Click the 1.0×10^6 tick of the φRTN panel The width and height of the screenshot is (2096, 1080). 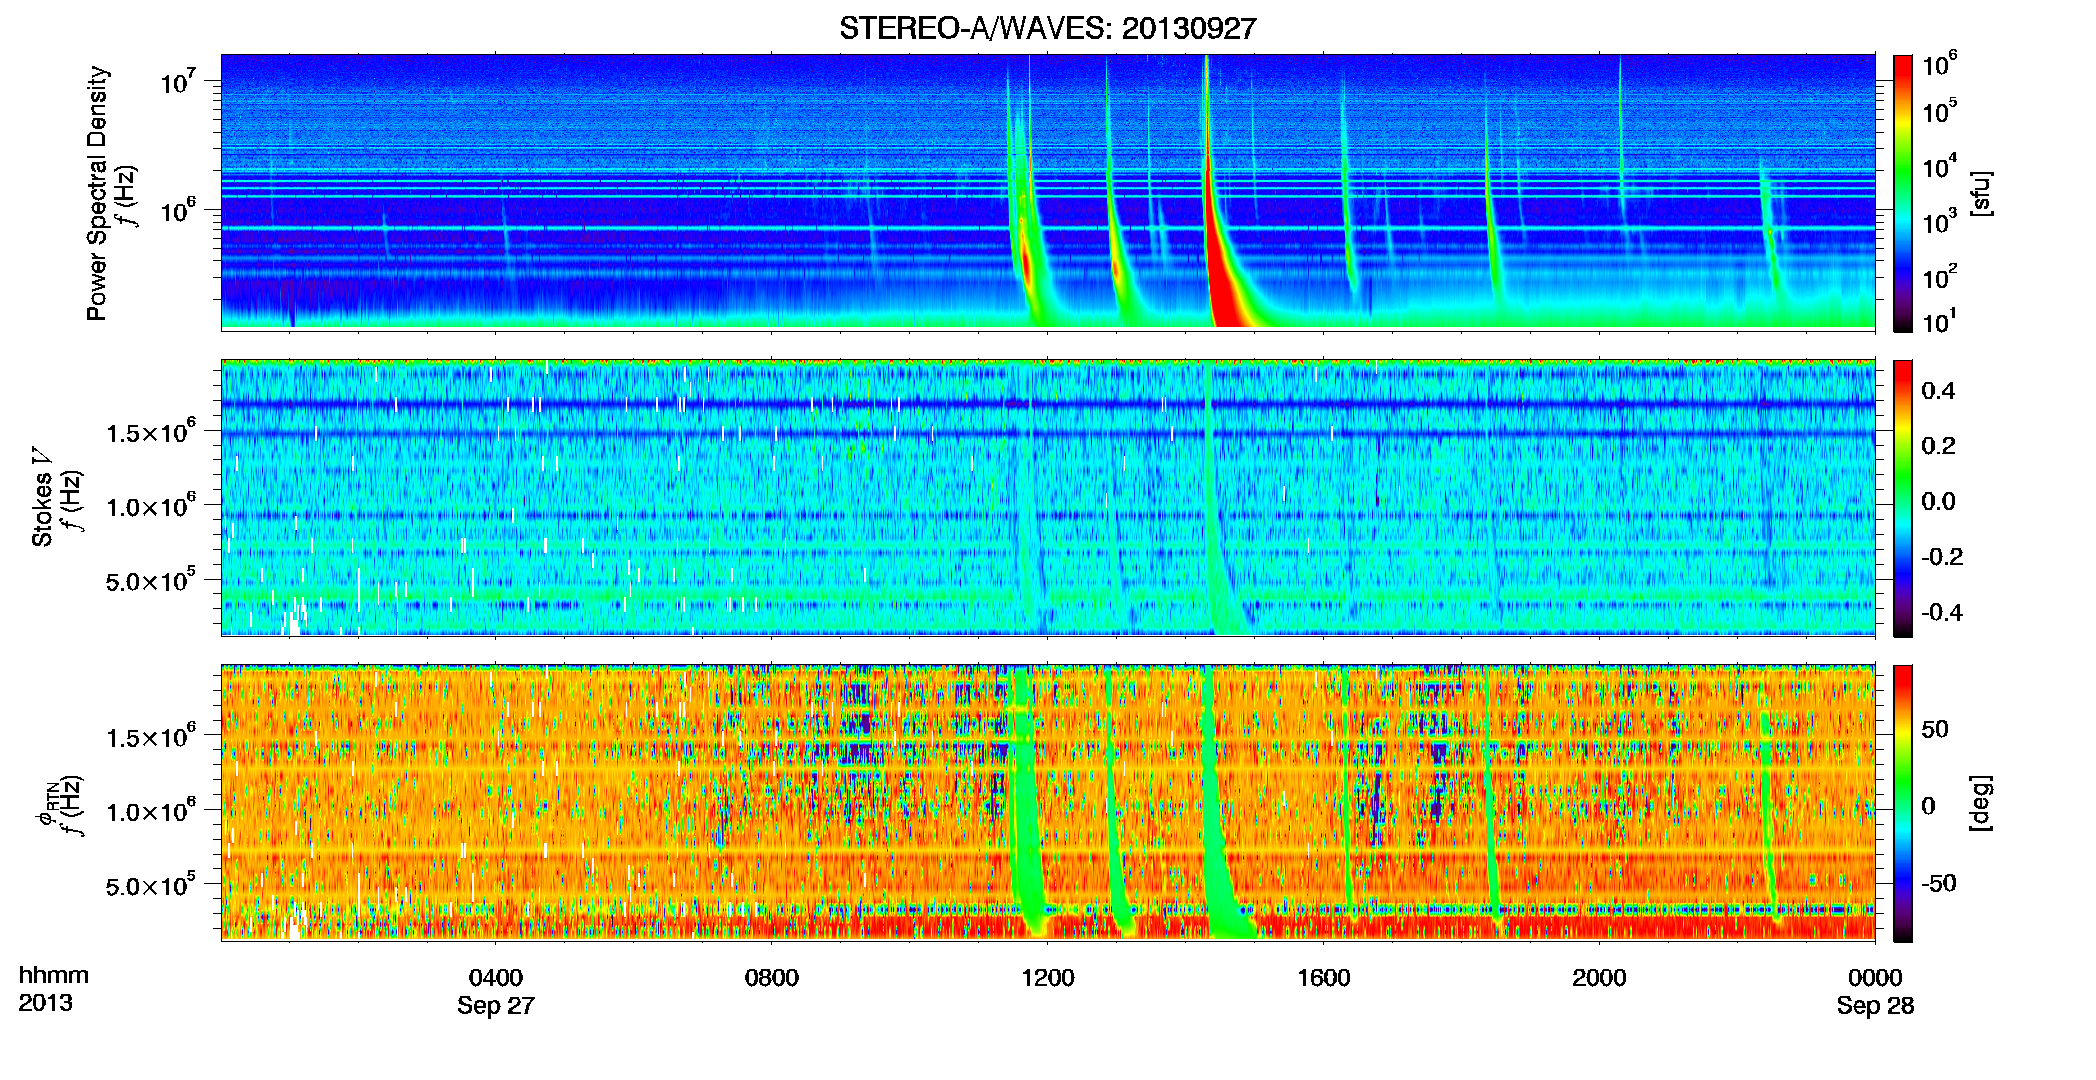(x=151, y=811)
